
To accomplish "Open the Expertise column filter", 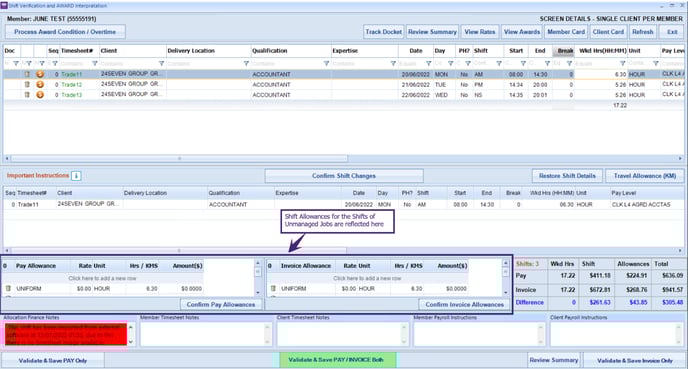I will [x=393, y=64].
